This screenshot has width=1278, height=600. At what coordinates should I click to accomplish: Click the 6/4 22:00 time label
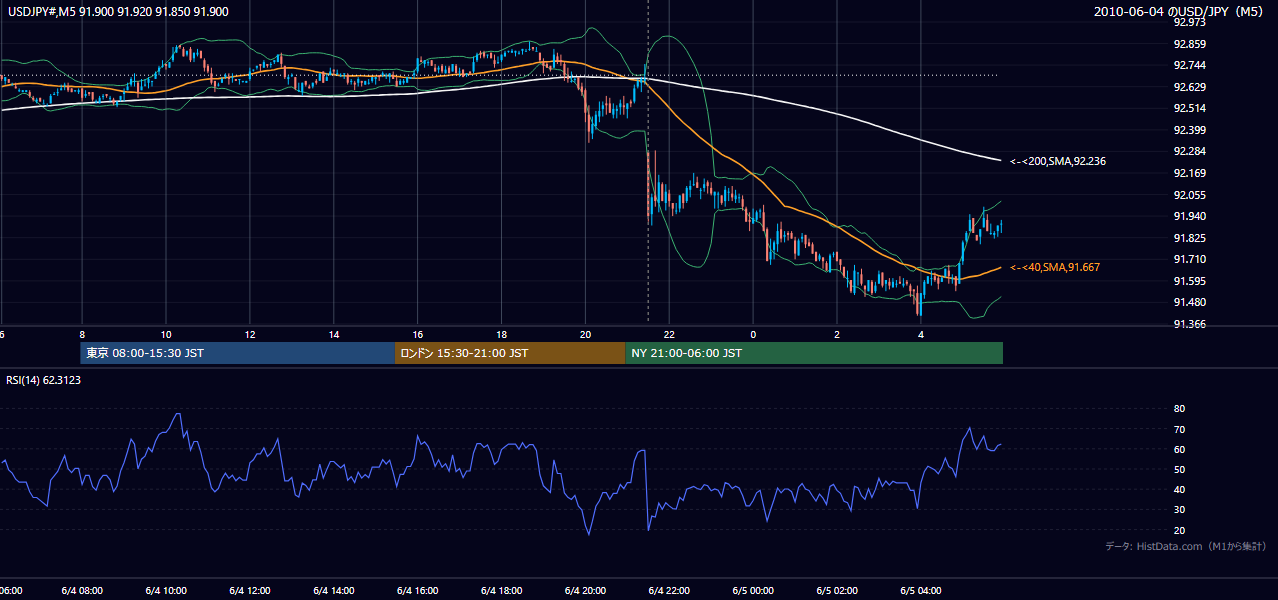pyautogui.click(x=669, y=591)
